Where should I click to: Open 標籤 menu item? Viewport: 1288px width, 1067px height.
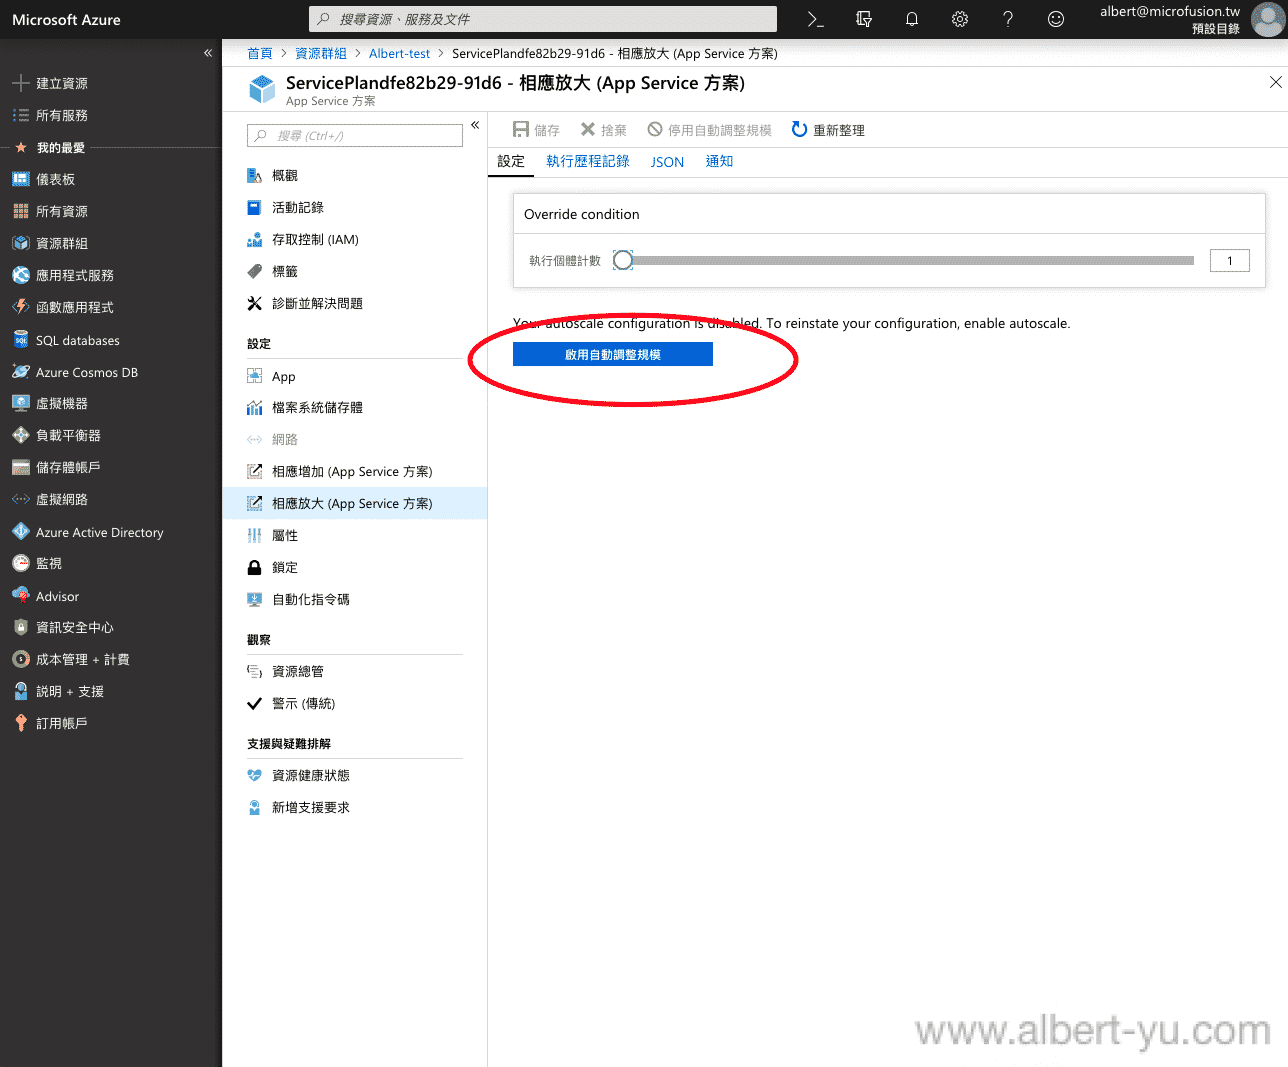pos(355,271)
